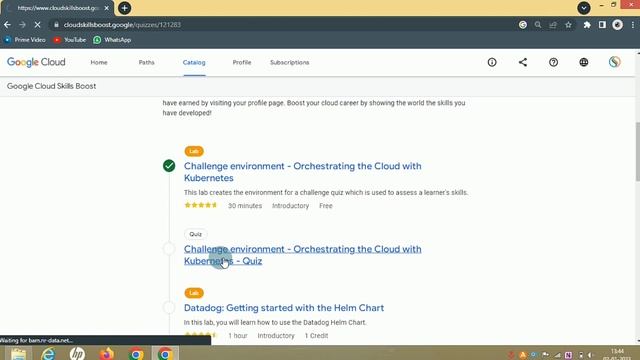Click the '1 Credit' label
Image resolution: width=640 pixels, height=360 pixels.
pos(316,336)
